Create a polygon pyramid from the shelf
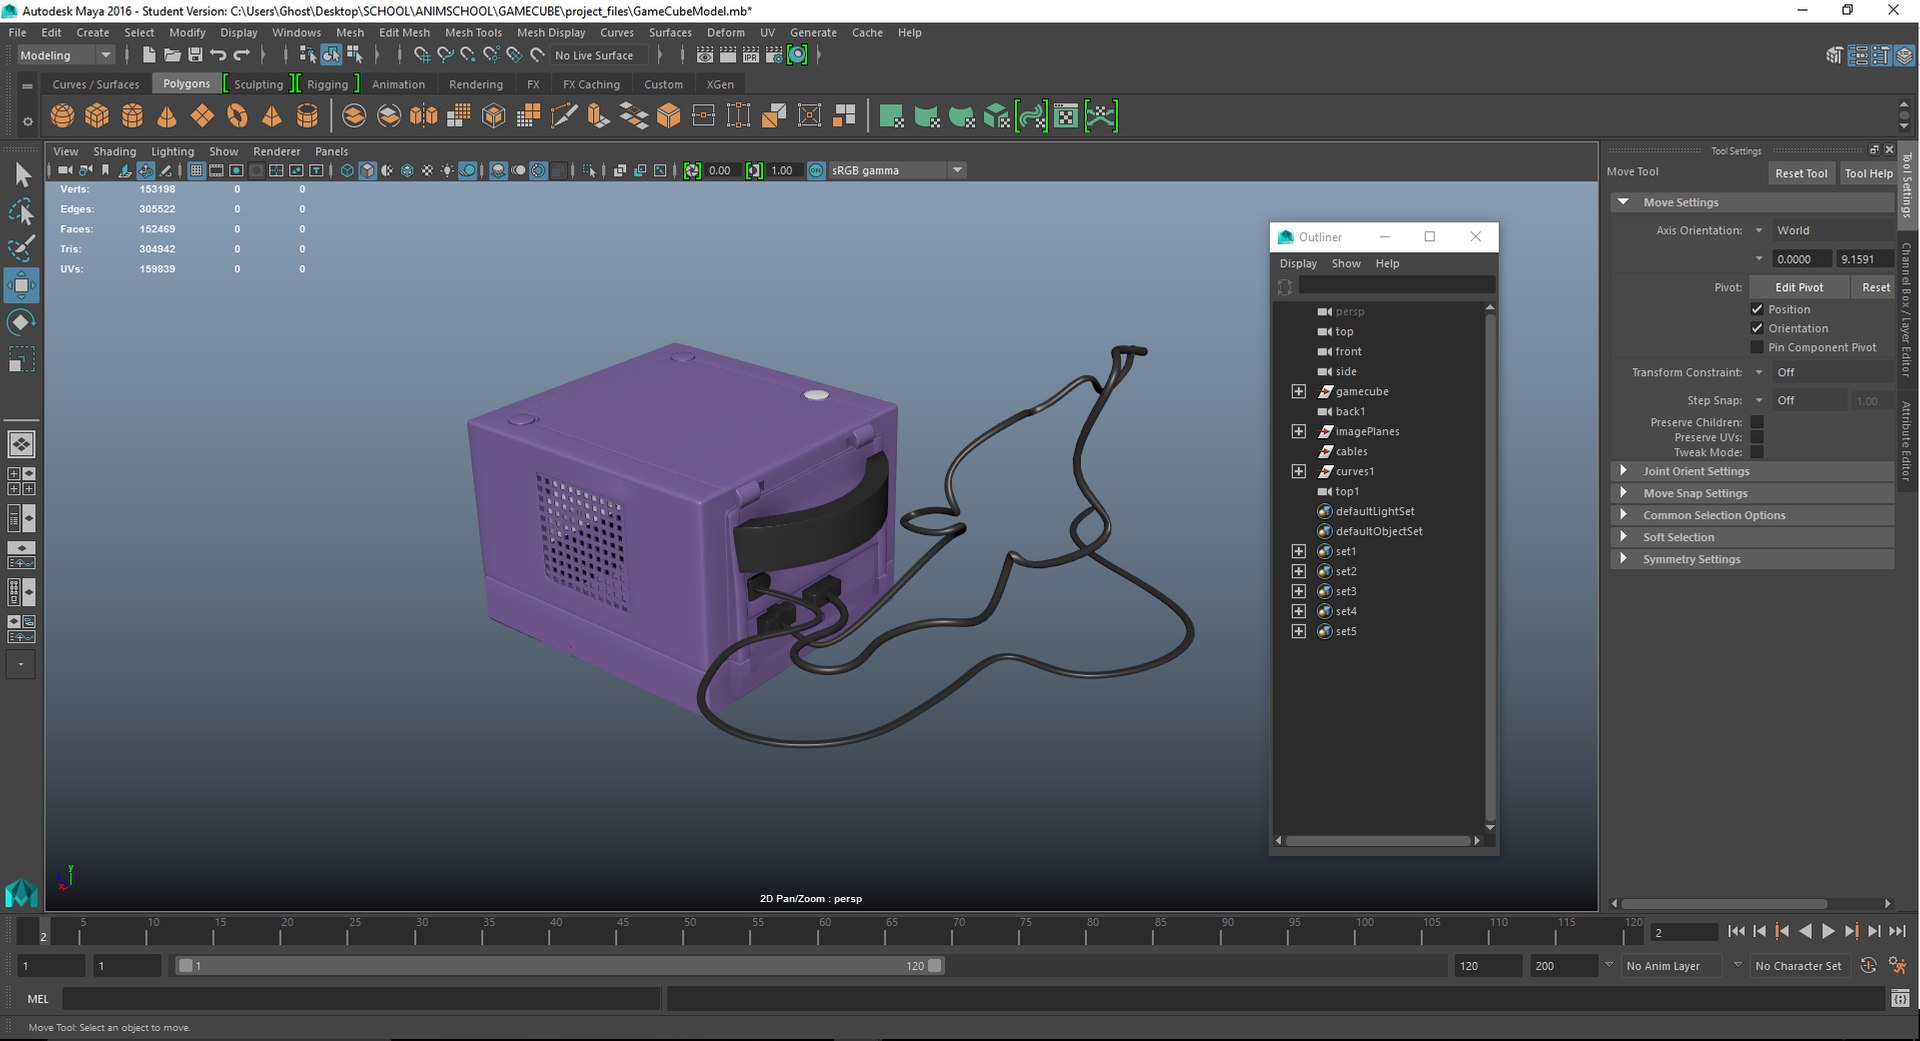The height and width of the screenshot is (1041, 1920). pyautogui.click(x=272, y=116)
